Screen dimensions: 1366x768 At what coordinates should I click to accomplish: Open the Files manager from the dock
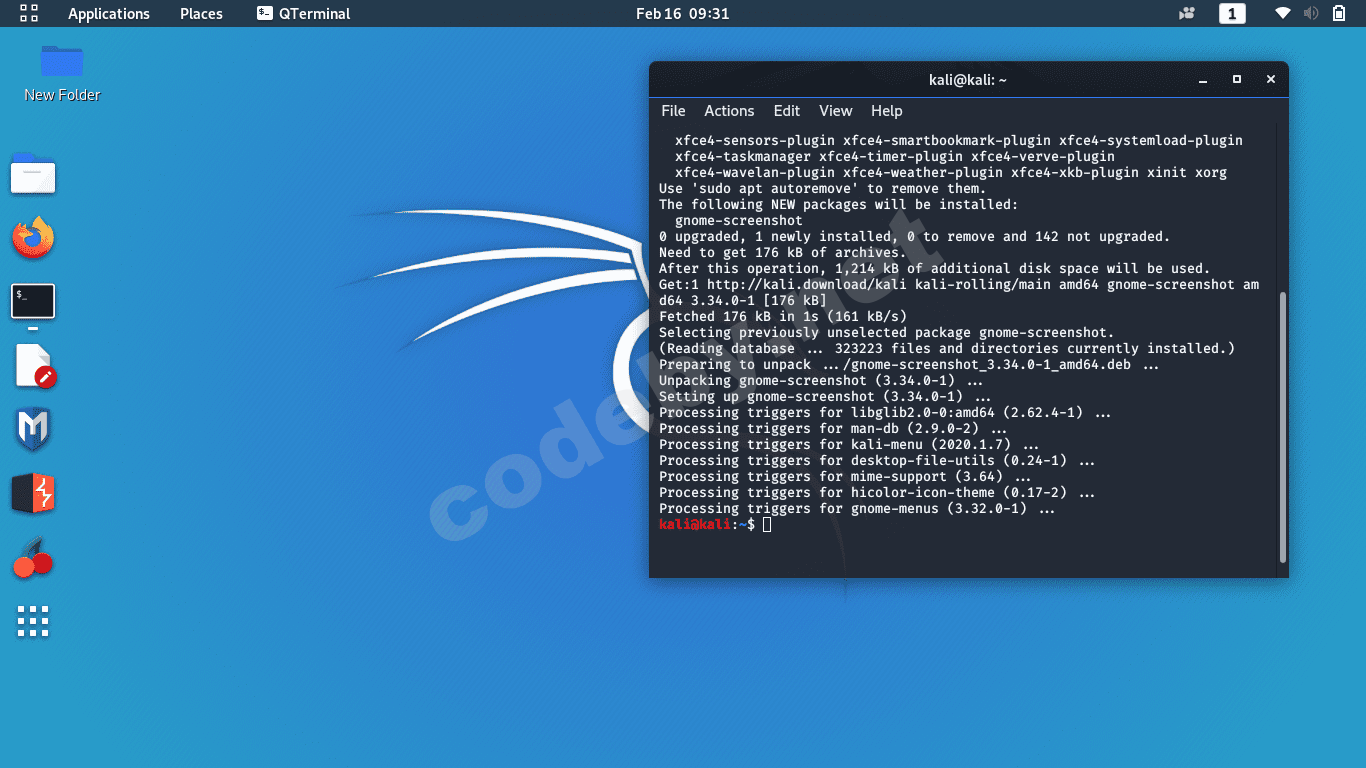pos(33,174)
